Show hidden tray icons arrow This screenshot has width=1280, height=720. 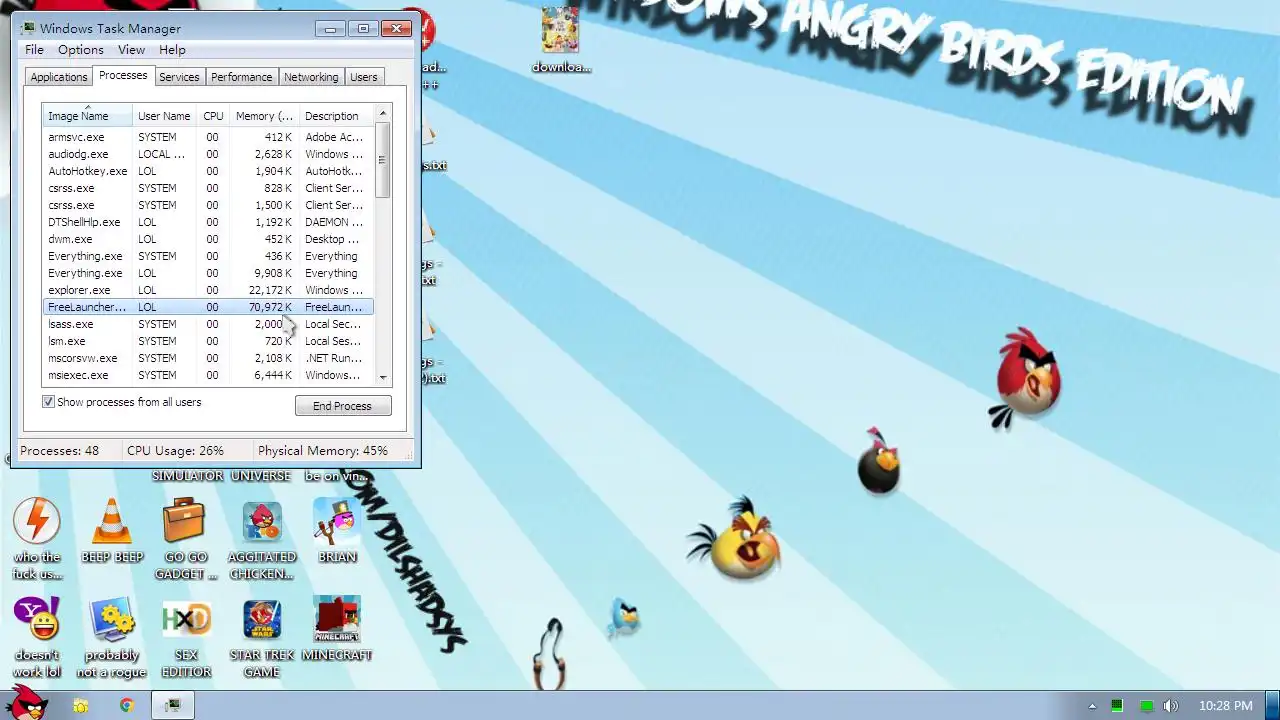[1092, 706]
